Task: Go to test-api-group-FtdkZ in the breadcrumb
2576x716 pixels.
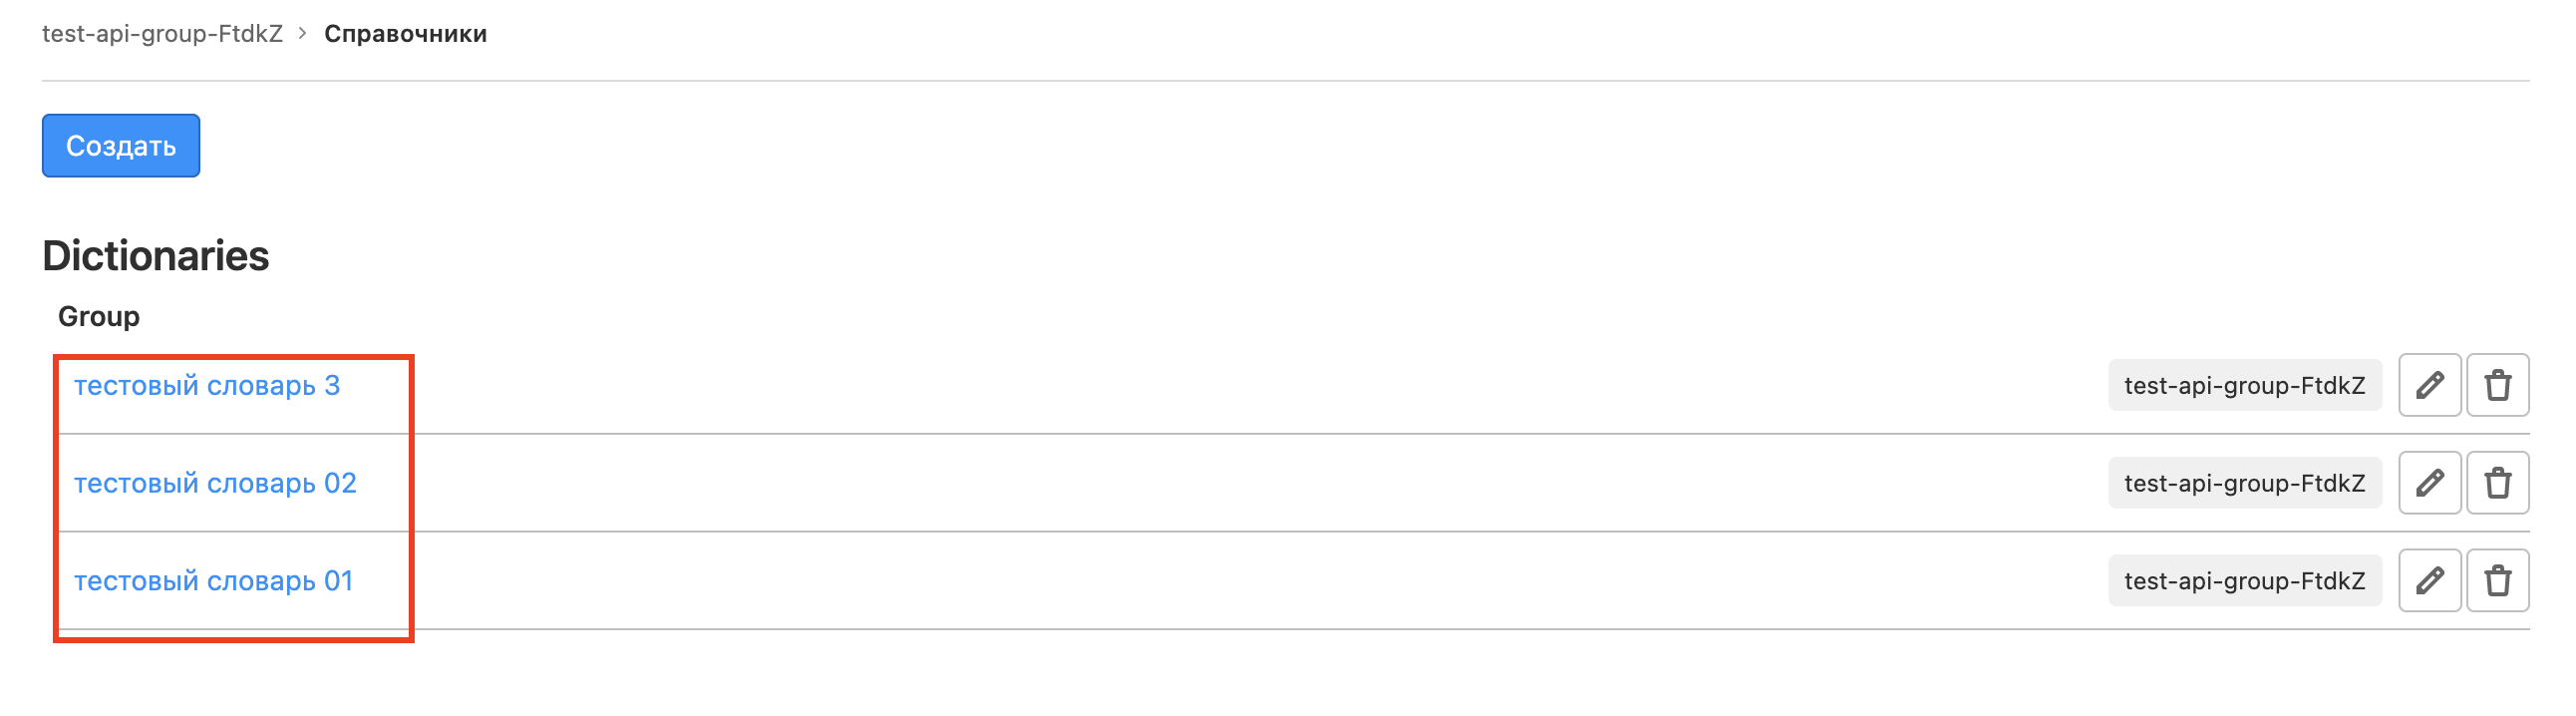Action: coord(162,33)
